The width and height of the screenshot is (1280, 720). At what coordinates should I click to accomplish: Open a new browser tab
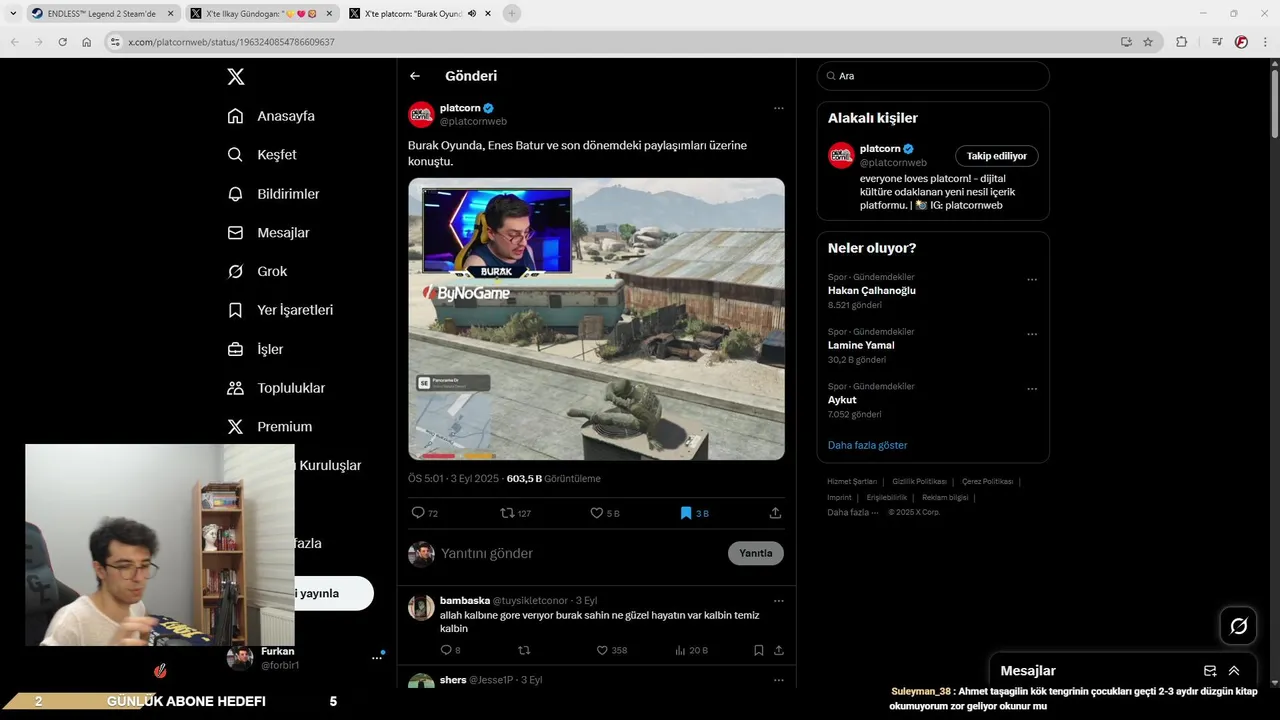point(512,14)
